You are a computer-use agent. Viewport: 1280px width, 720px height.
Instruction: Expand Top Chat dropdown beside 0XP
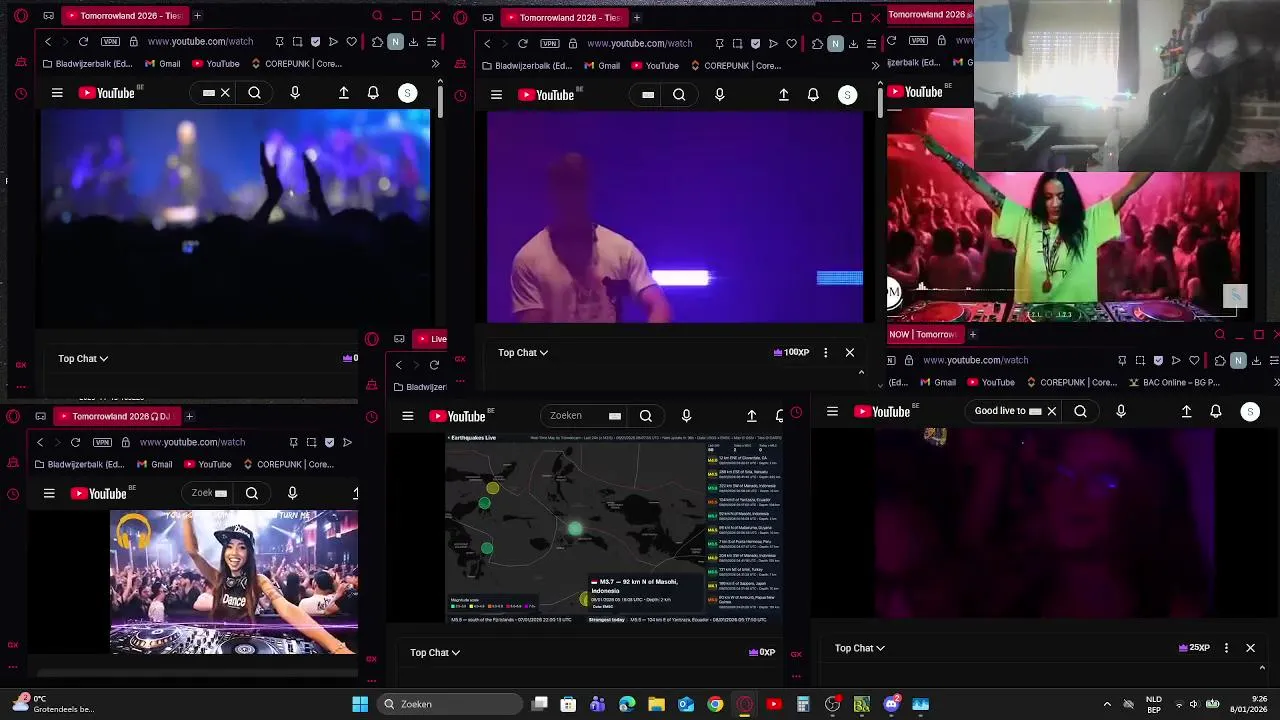coord(435,652)
